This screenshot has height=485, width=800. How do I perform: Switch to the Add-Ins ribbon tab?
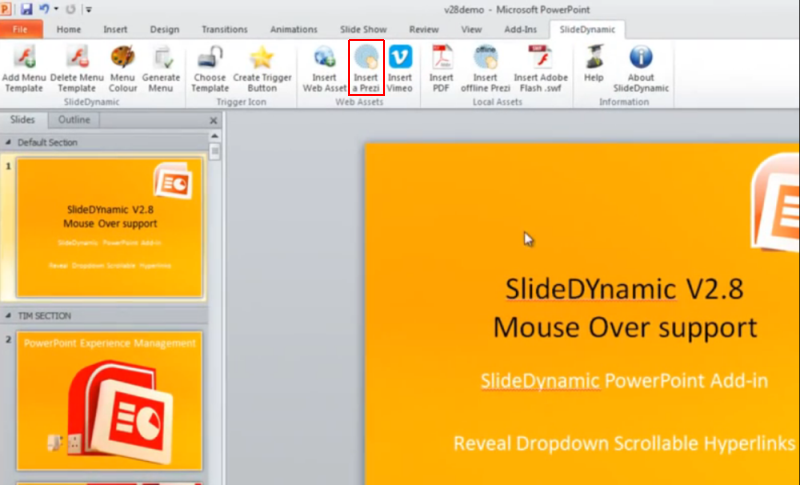(x=520, y=30)
